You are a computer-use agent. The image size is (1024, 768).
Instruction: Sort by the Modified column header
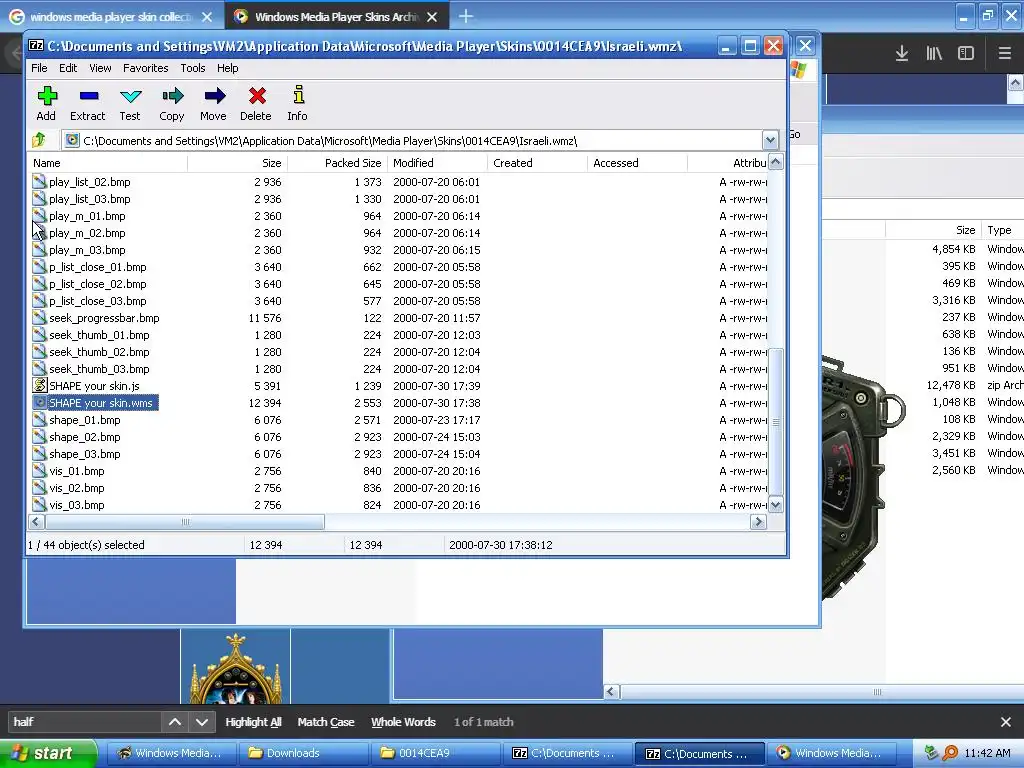pyautogui.click(x=438, y=163)
